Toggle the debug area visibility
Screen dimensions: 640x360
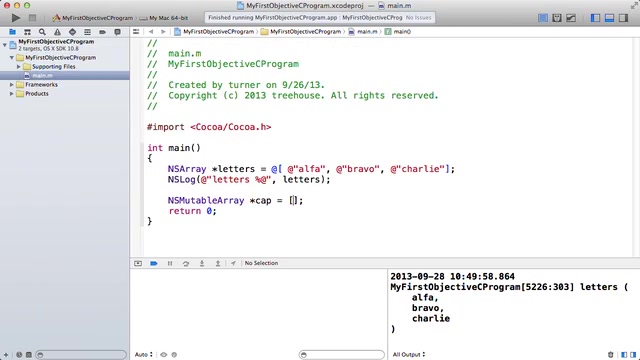(x=609, y=18)
